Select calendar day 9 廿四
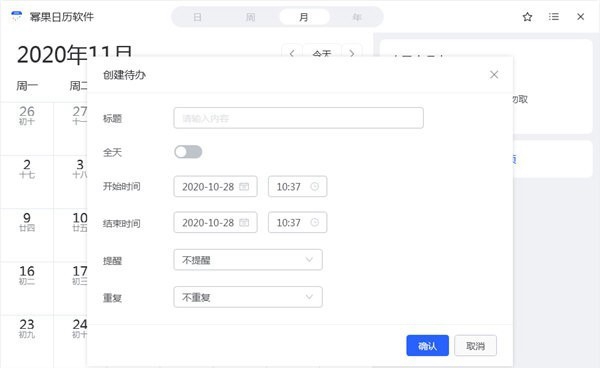Viewport: 600px width, 368px height. click(x=27, y=222)
